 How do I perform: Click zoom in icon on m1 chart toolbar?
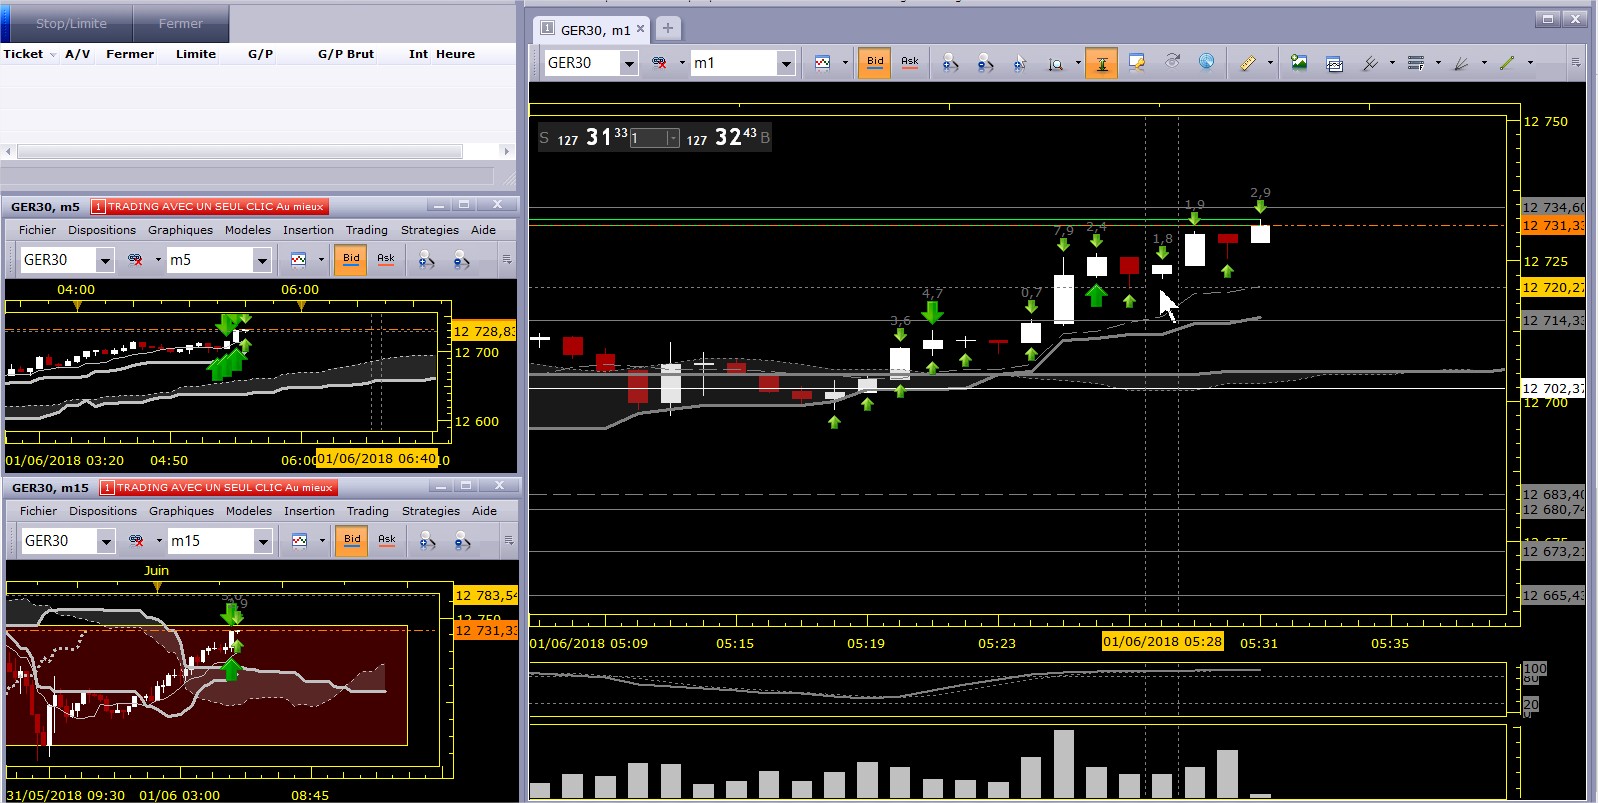tap(950, 63)
